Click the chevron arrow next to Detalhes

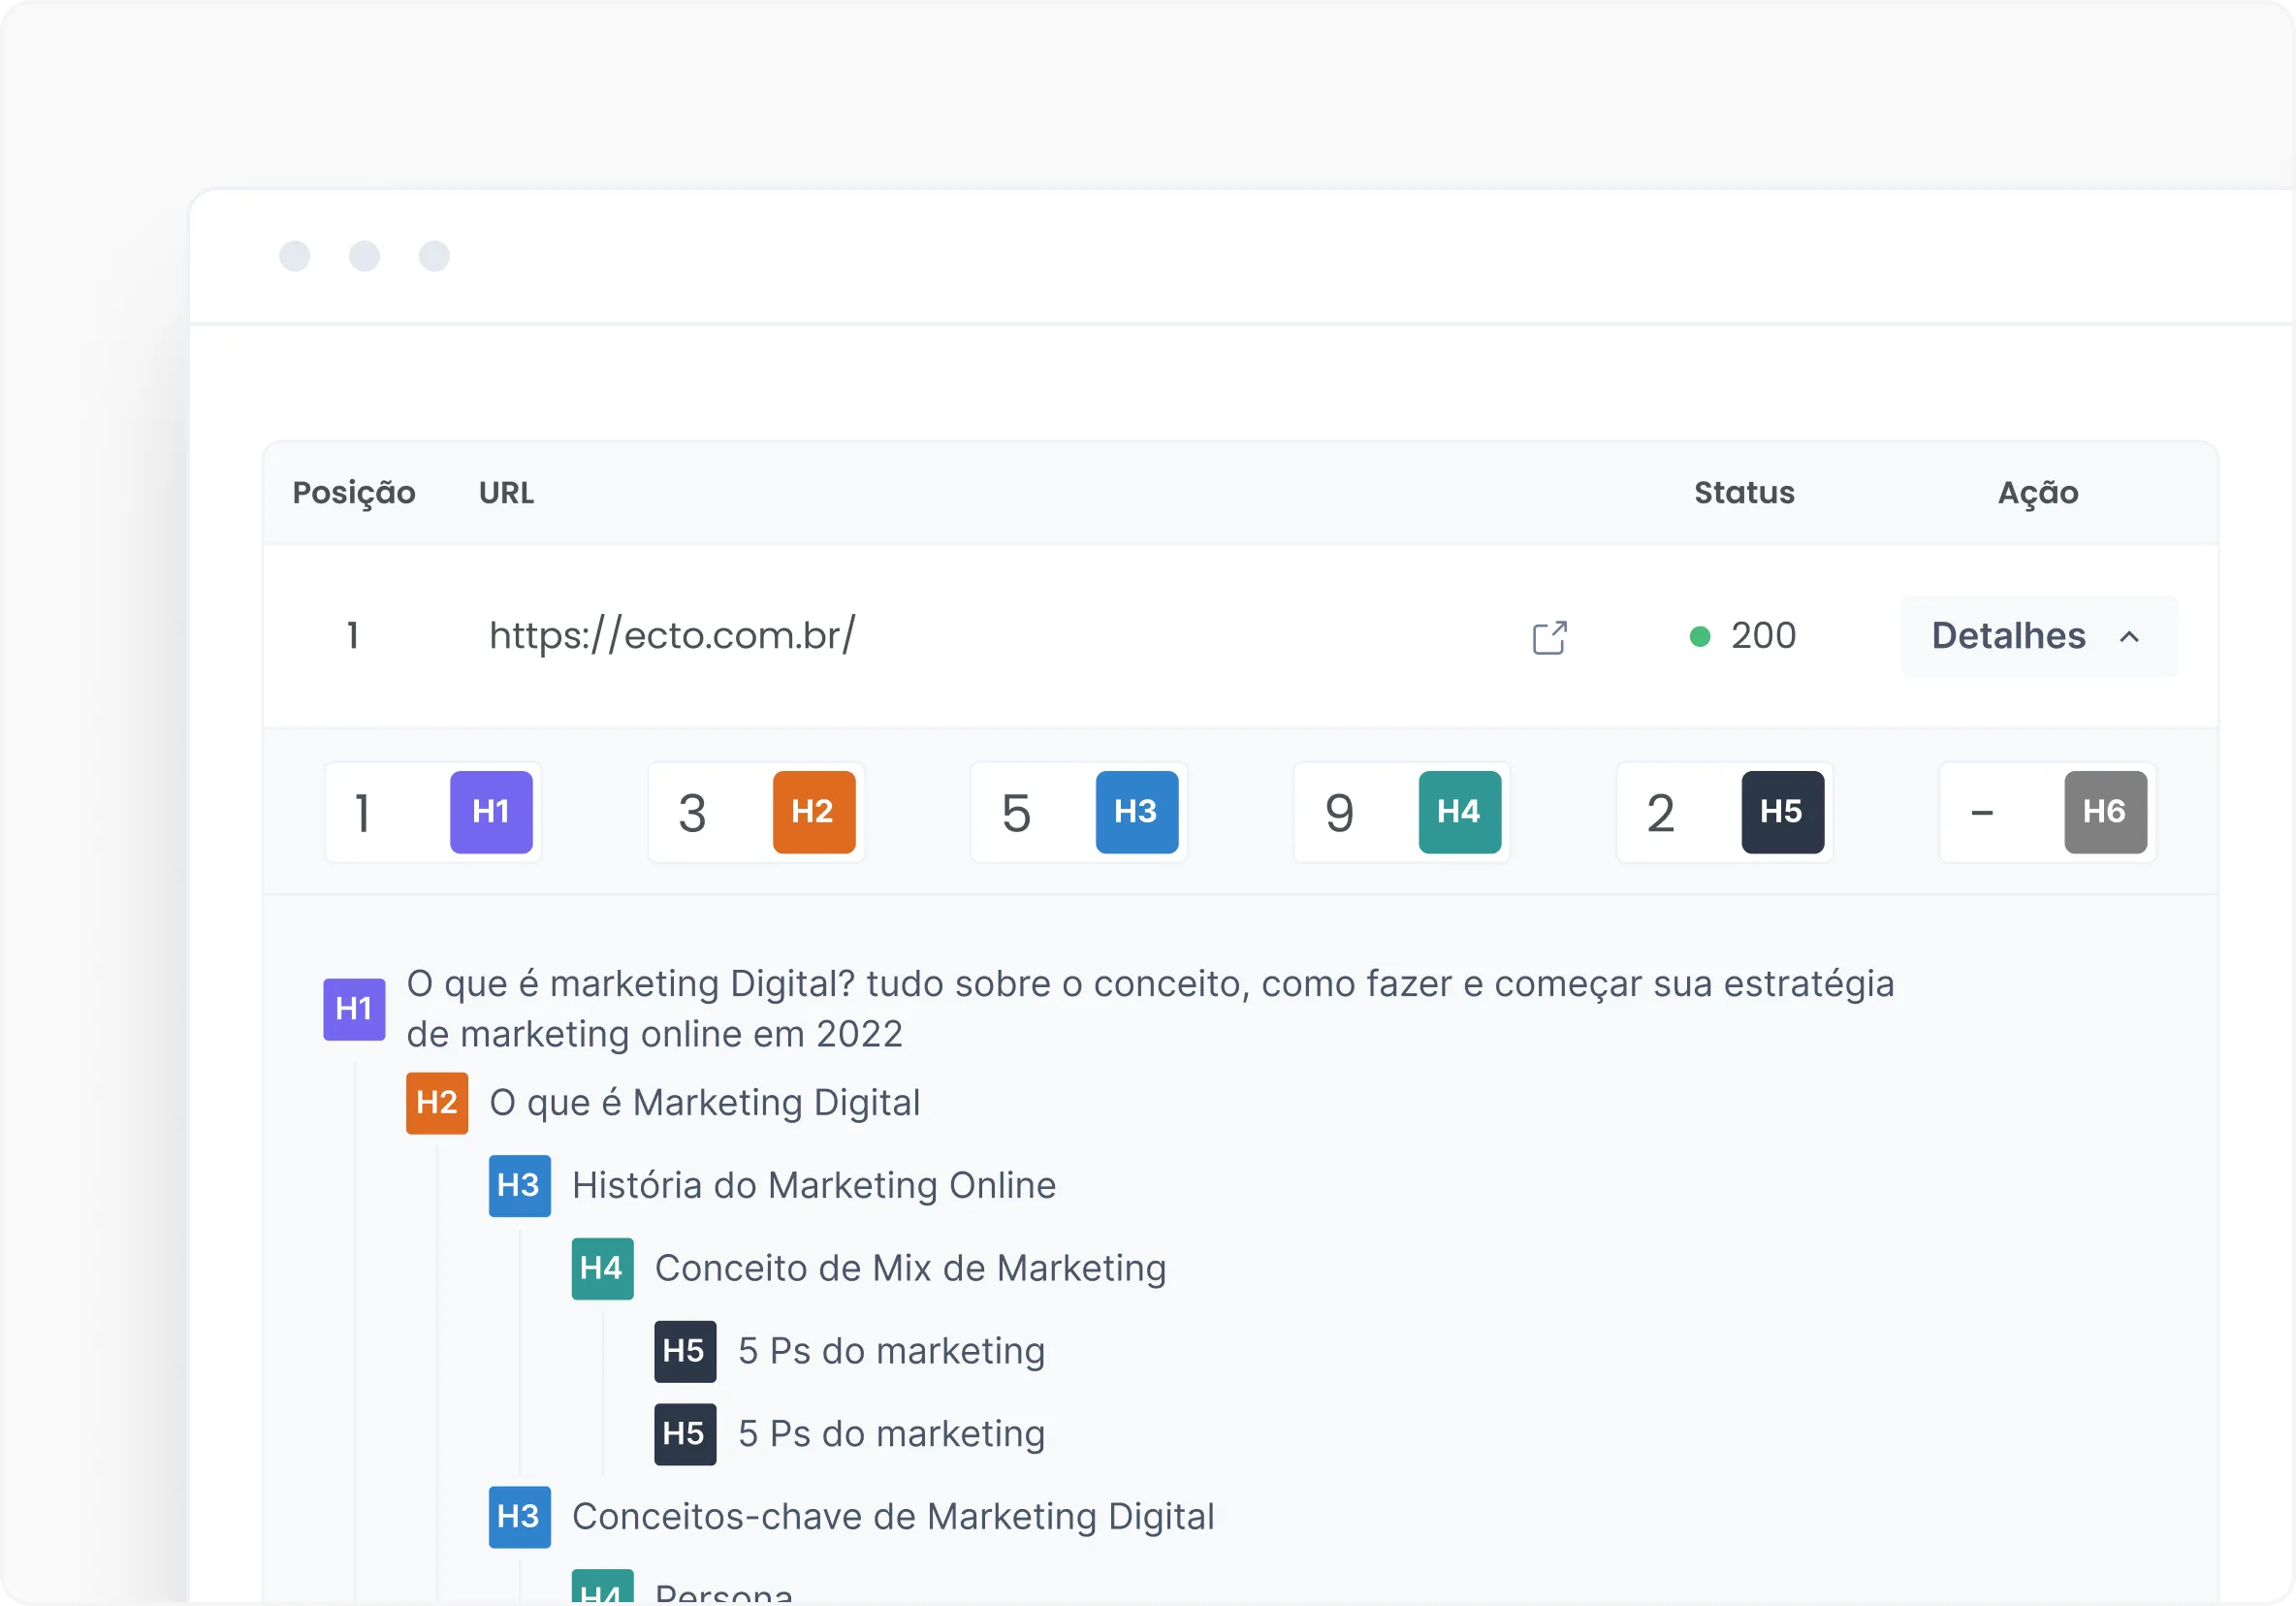(x=2129, y=637)
